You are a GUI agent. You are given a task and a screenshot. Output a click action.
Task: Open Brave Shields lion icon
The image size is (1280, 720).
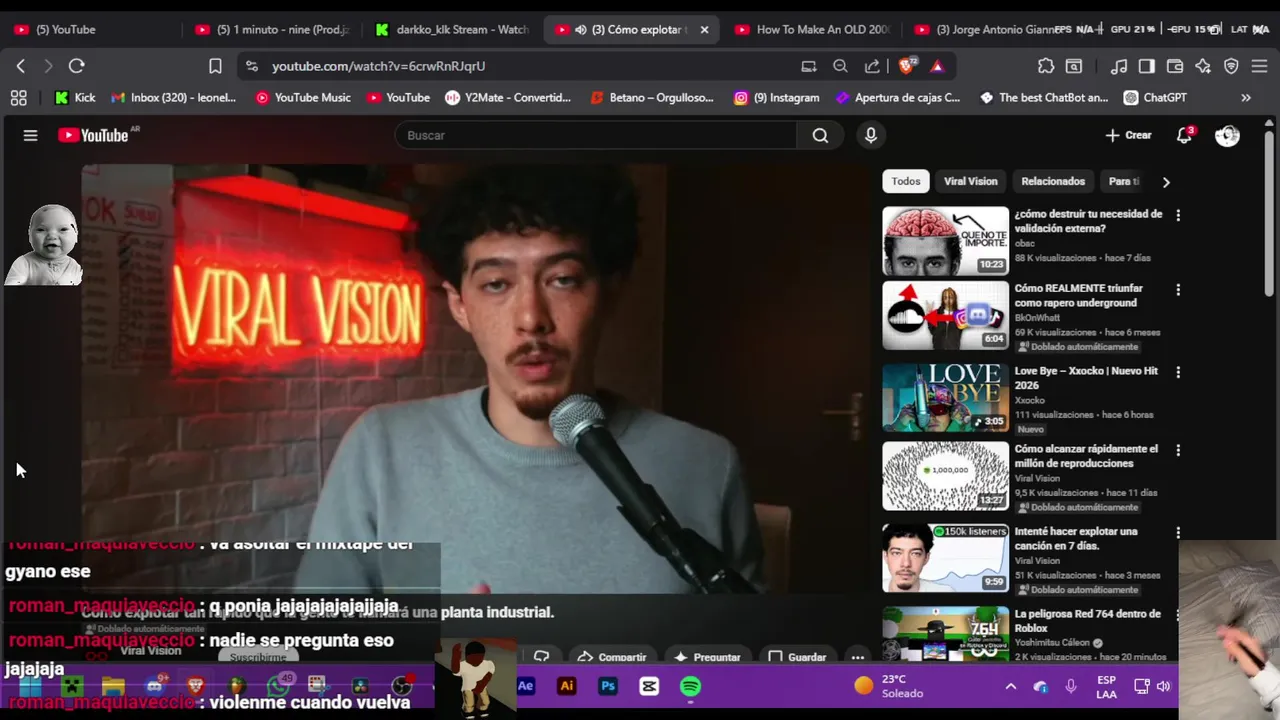pyautogui.click(x=907, y=66)
